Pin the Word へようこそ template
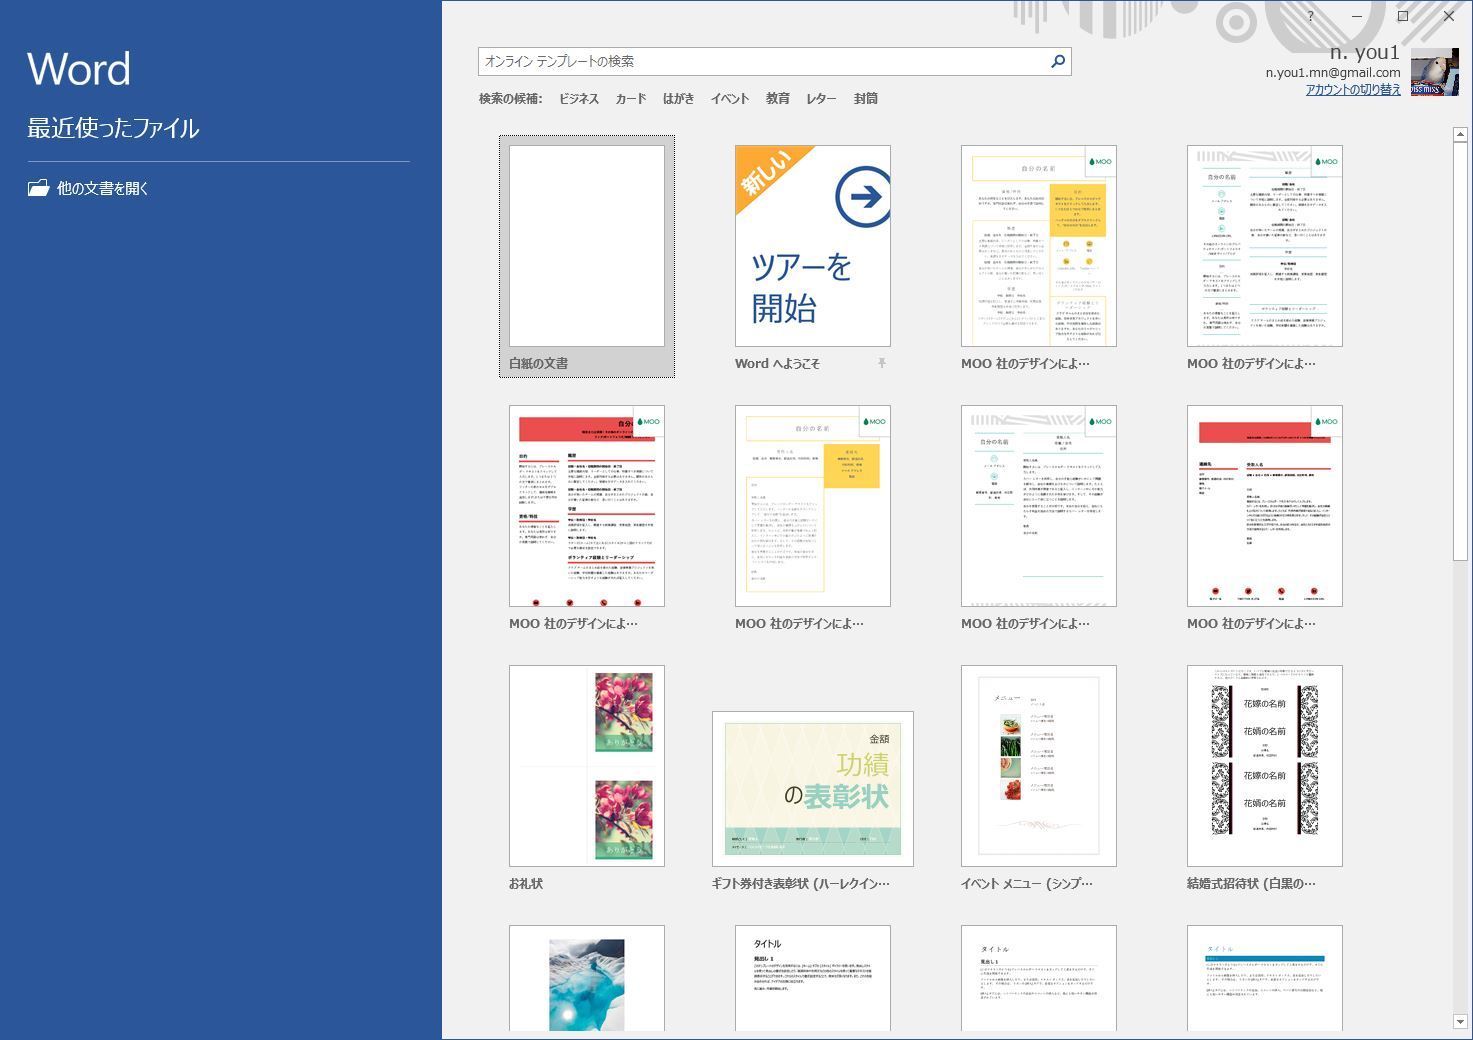Viewport: 1473px width, 1040px height. click(881, 363)
